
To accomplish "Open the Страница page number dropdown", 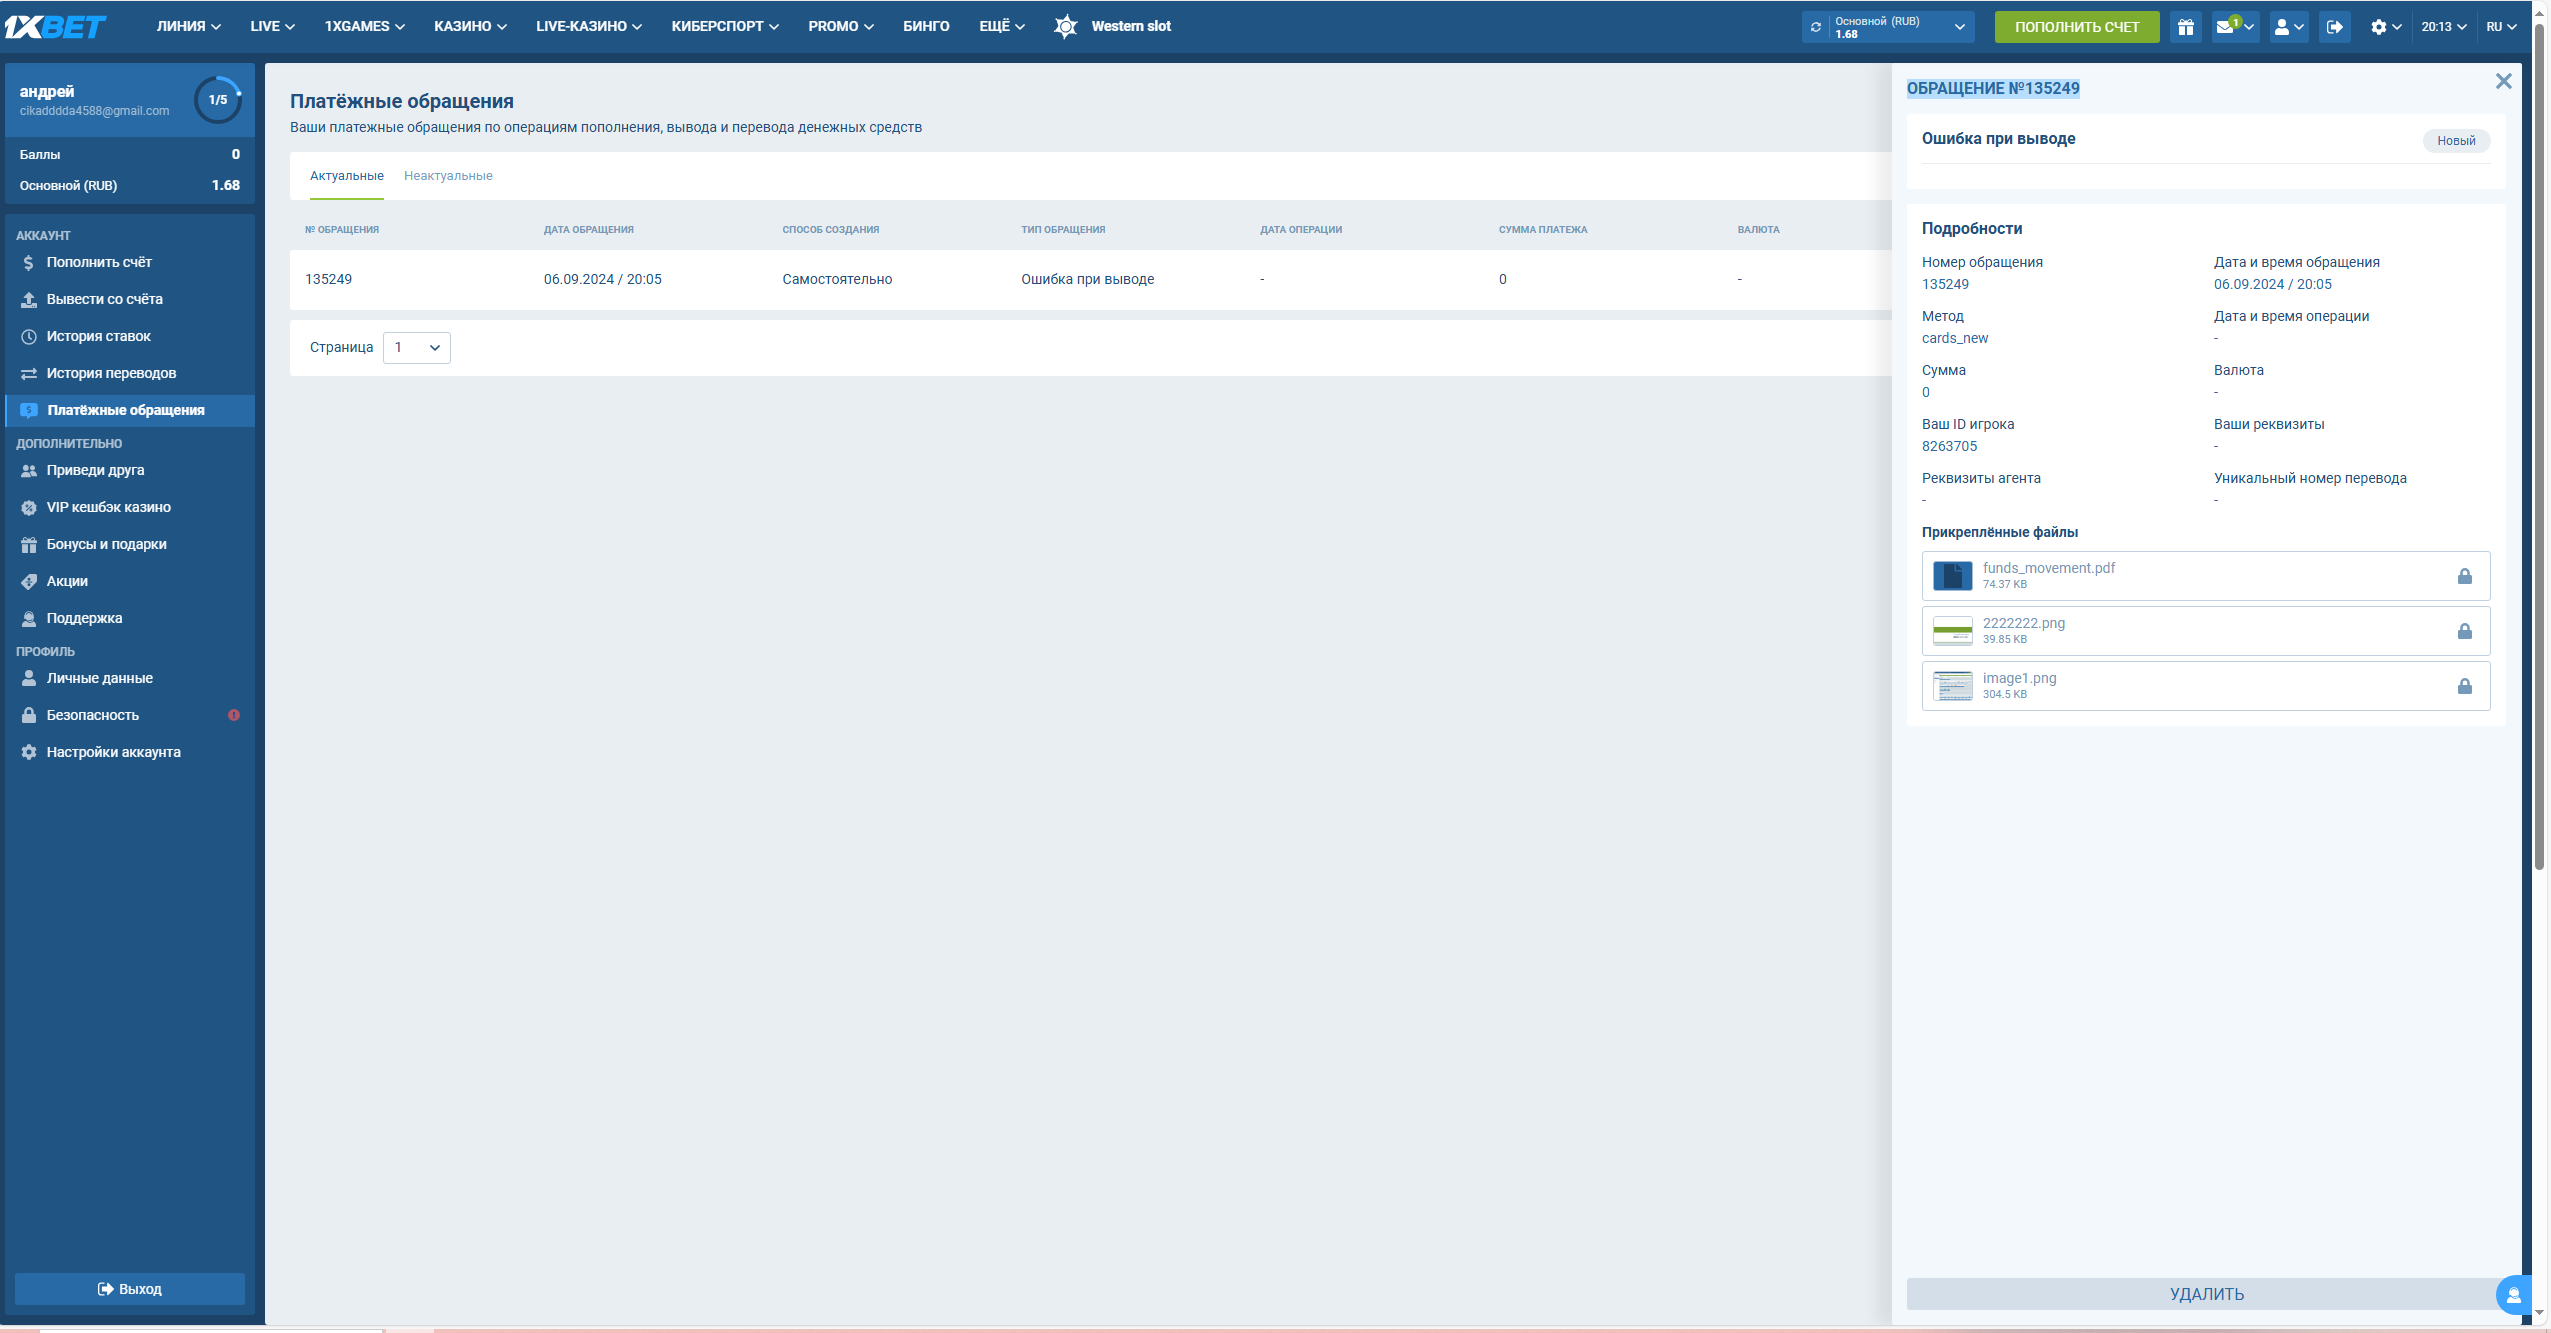I will pos(417,347).
